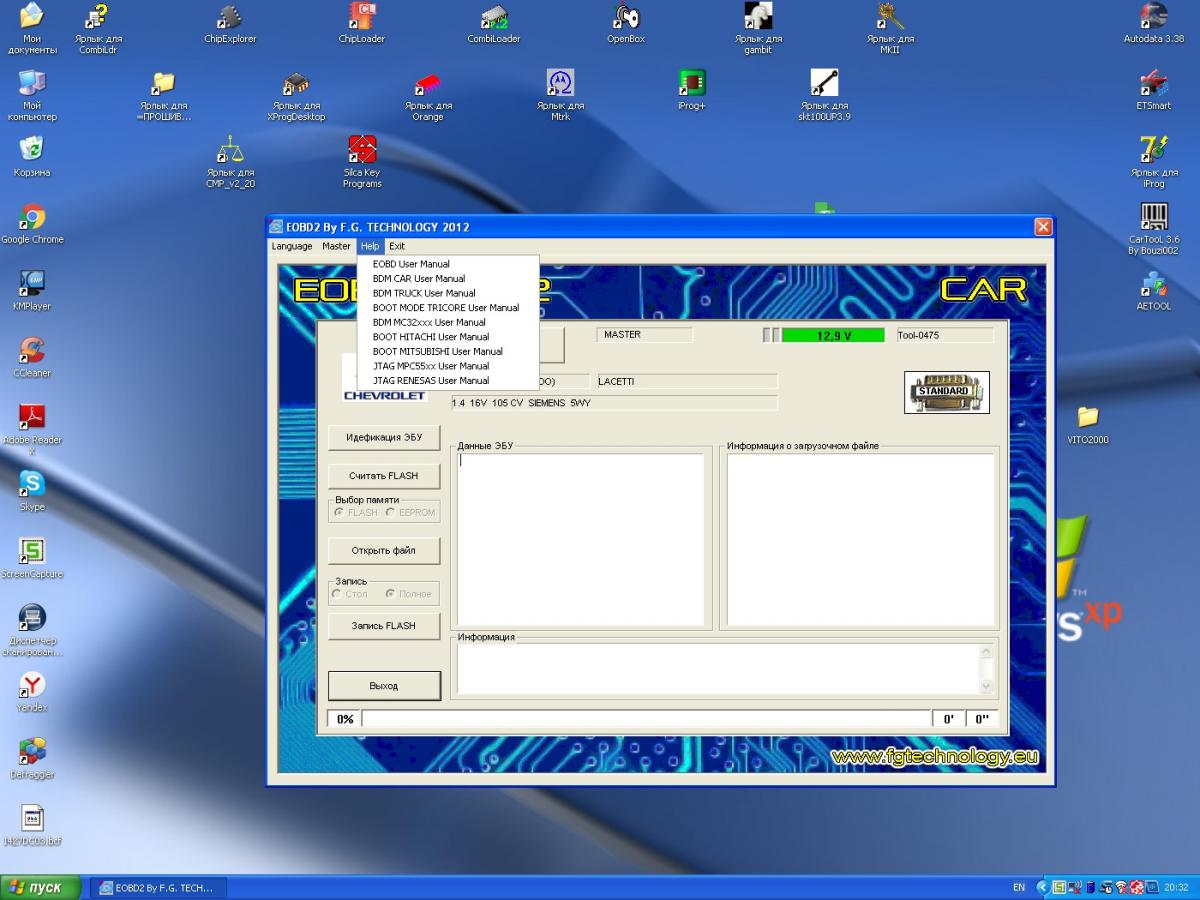
Task: Open ChipExplorer desktop icon
Action: [x=230, y=24]
